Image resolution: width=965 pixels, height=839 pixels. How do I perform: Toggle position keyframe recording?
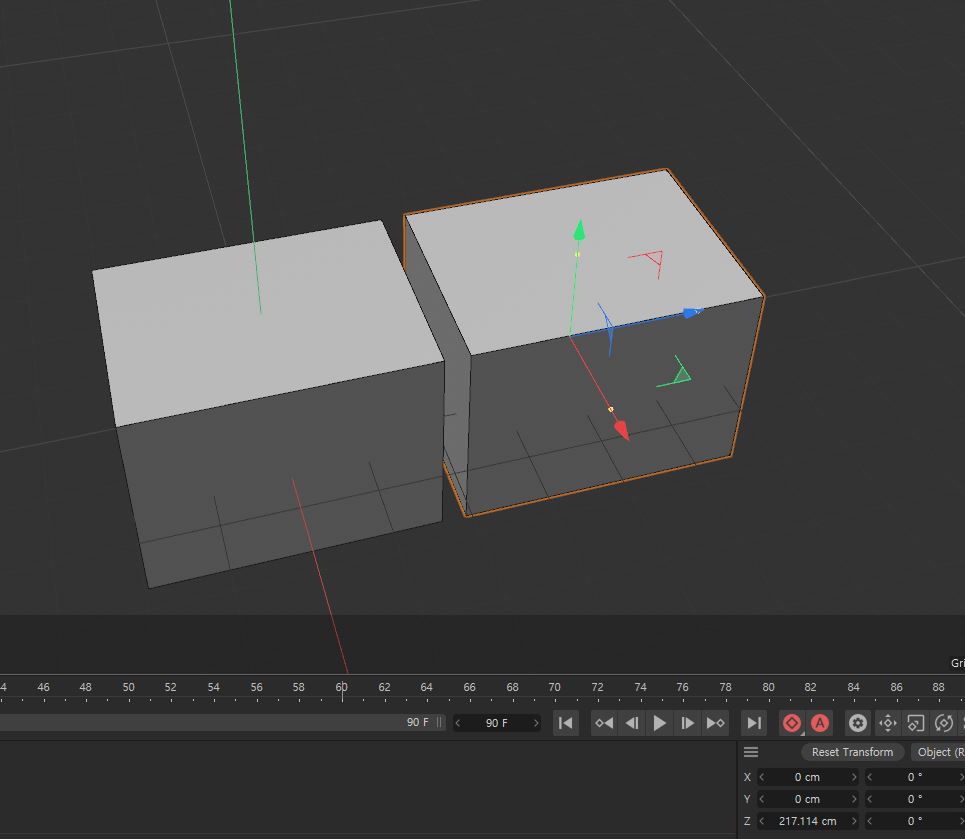click(887, 723)
